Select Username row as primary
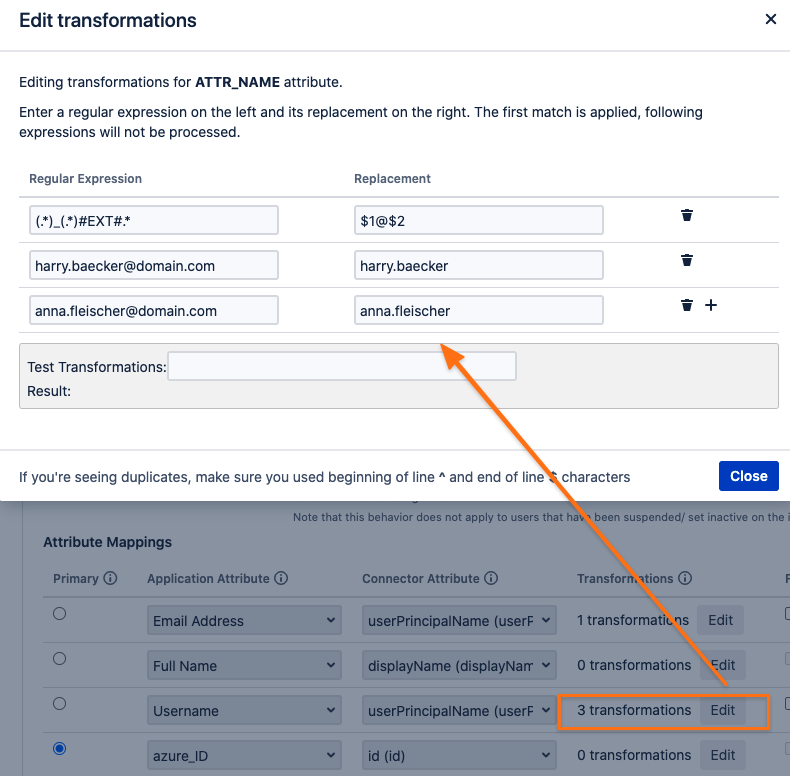This screenshot has width=790, height=776. (59, 703)
